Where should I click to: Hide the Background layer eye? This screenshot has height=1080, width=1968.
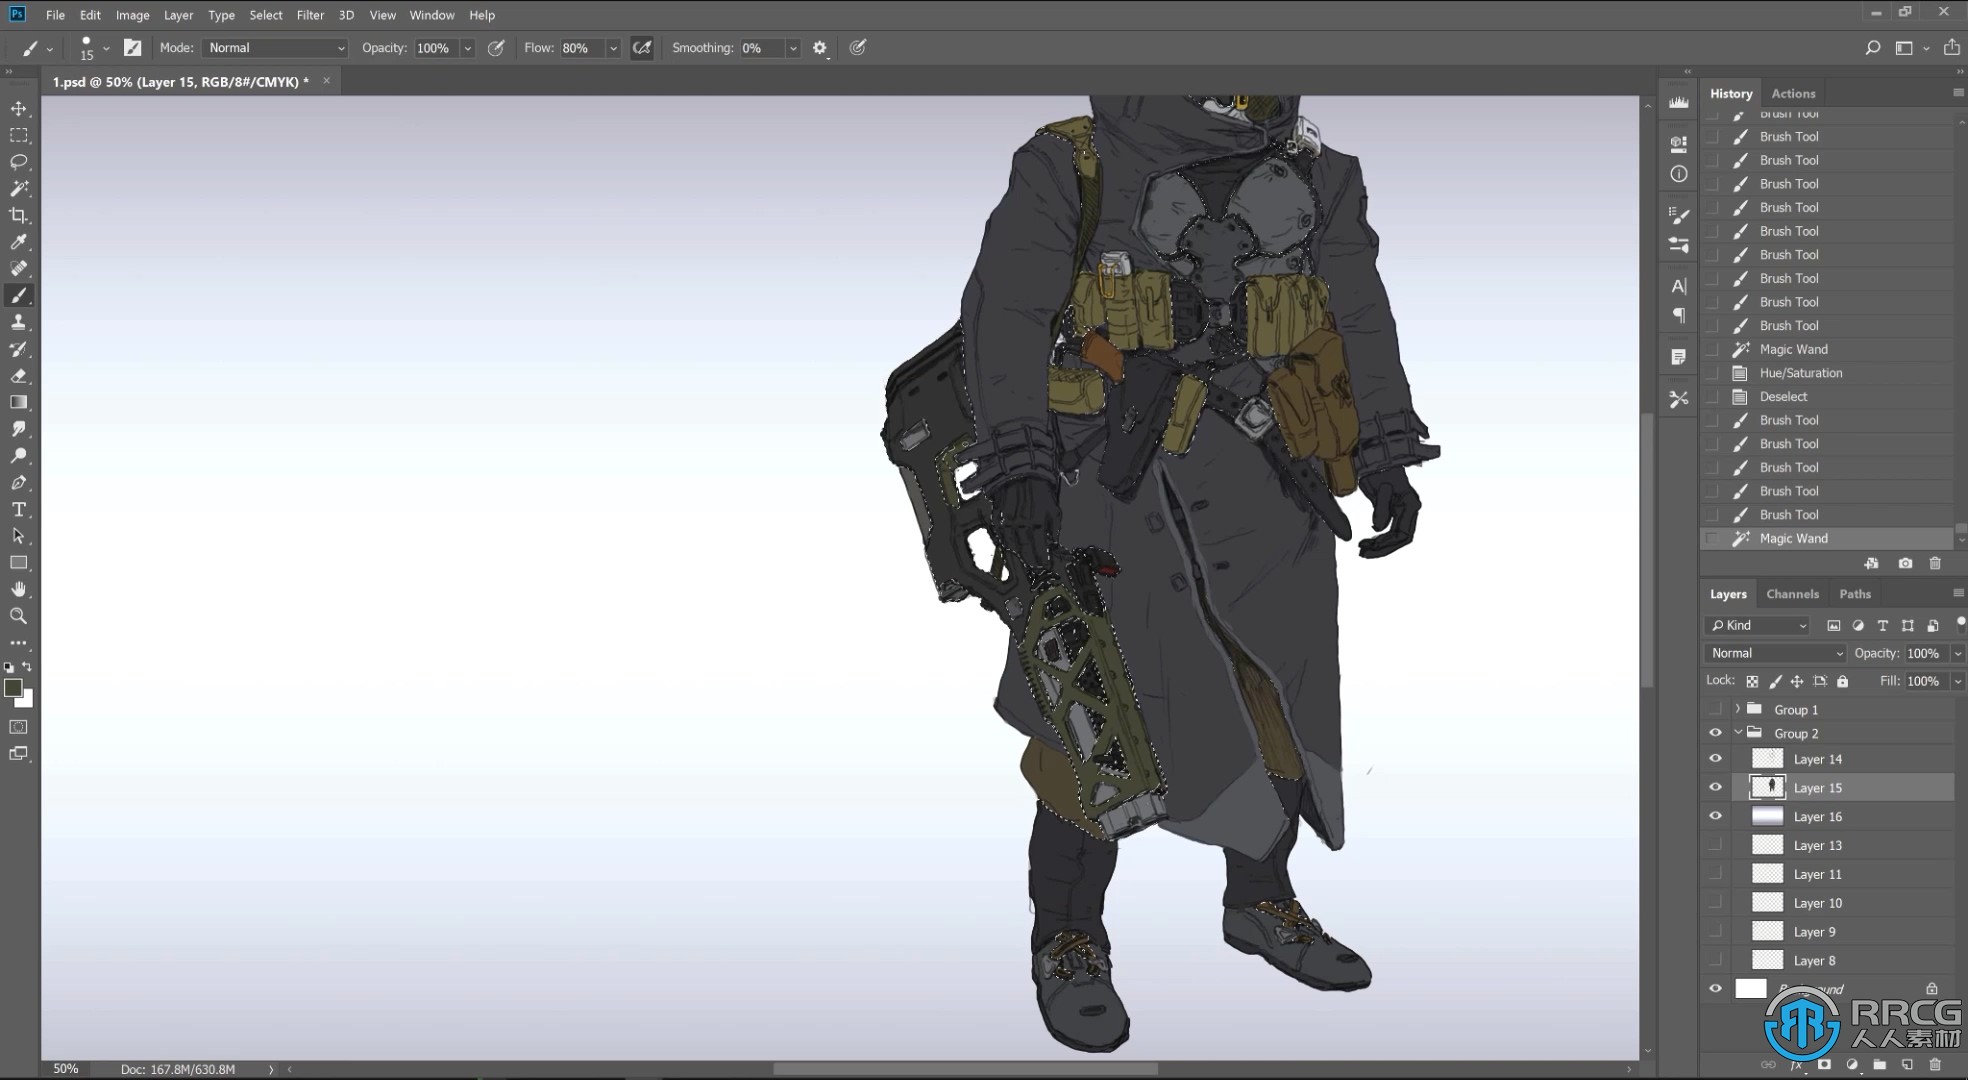coord(1716,988)
